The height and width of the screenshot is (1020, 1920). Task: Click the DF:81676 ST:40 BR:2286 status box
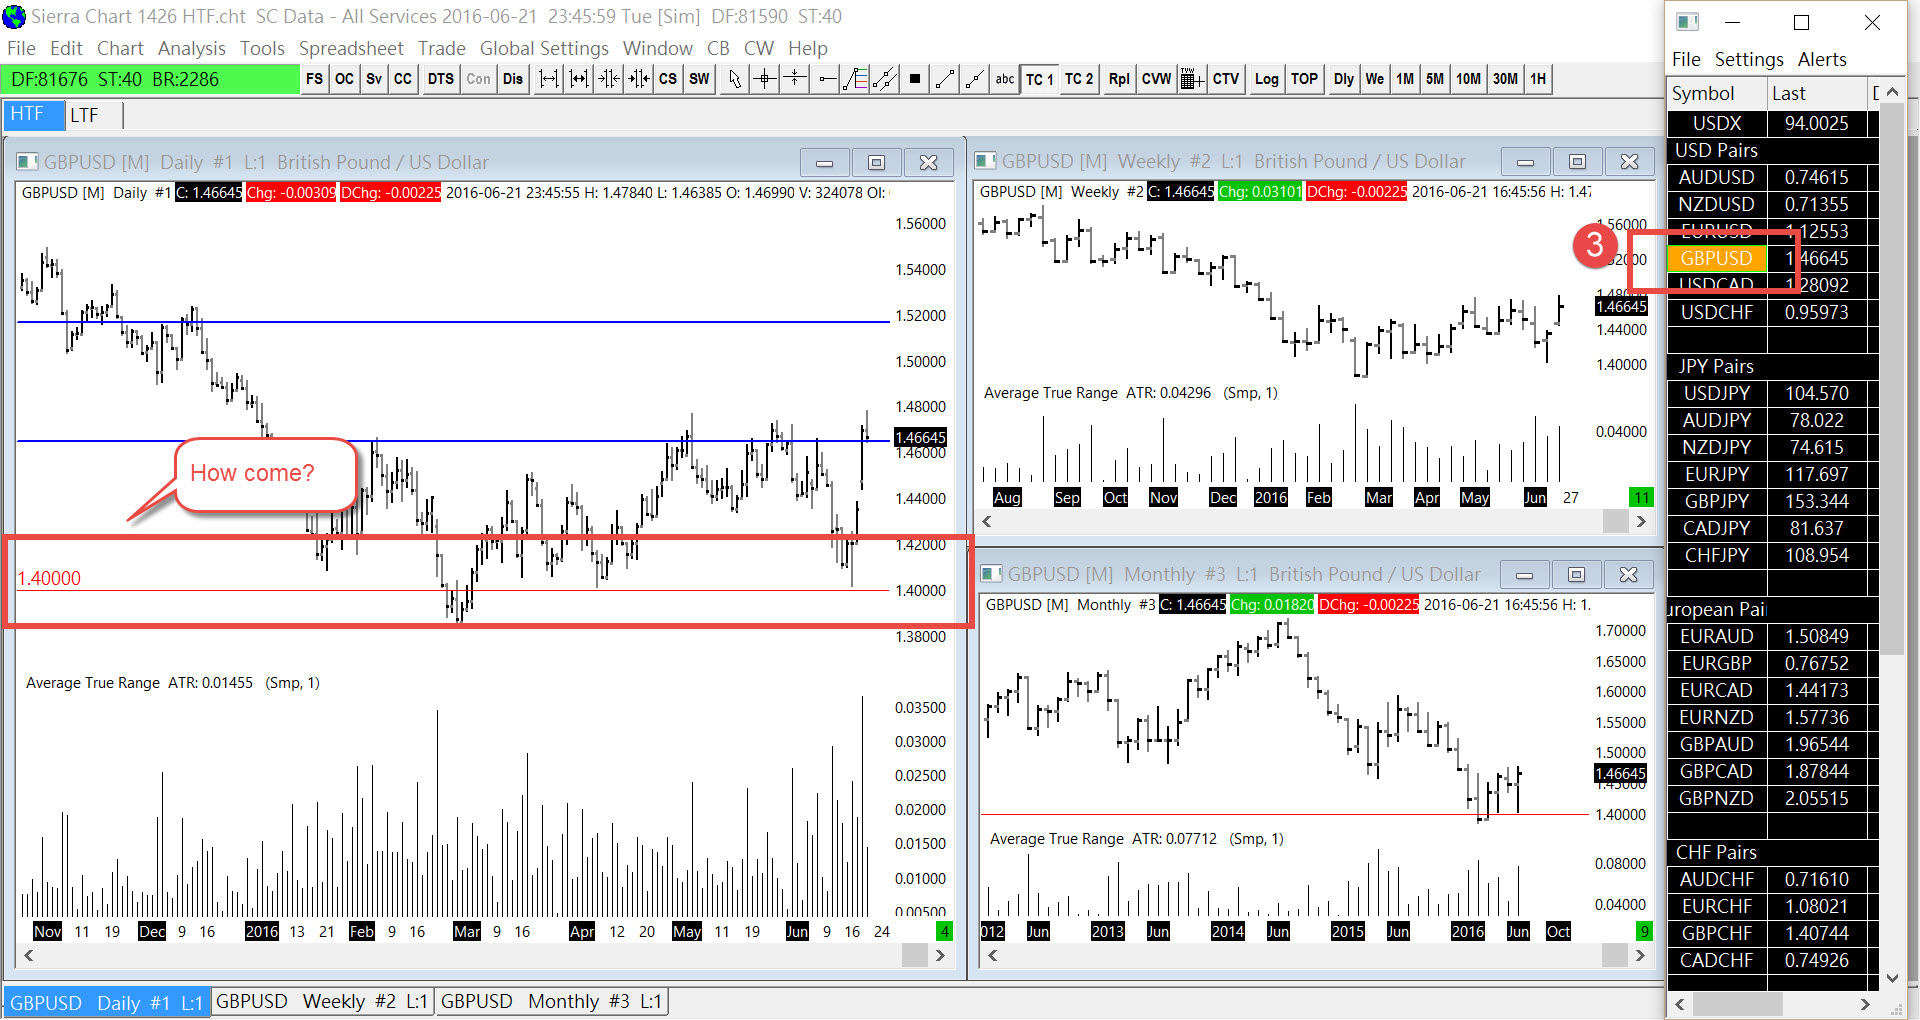[151, 79]
